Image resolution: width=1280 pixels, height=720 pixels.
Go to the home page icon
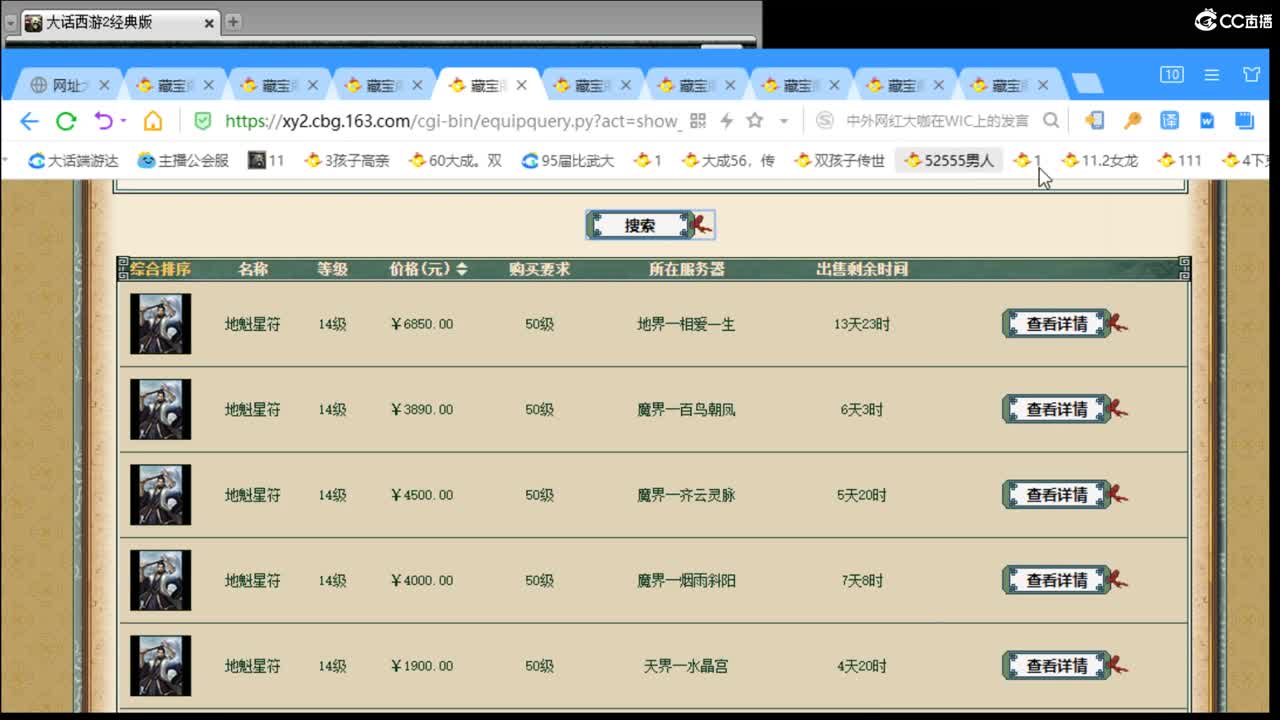coord(153,121)
